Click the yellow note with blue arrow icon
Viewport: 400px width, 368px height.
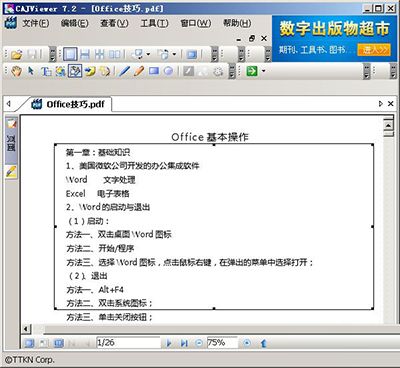90,71
